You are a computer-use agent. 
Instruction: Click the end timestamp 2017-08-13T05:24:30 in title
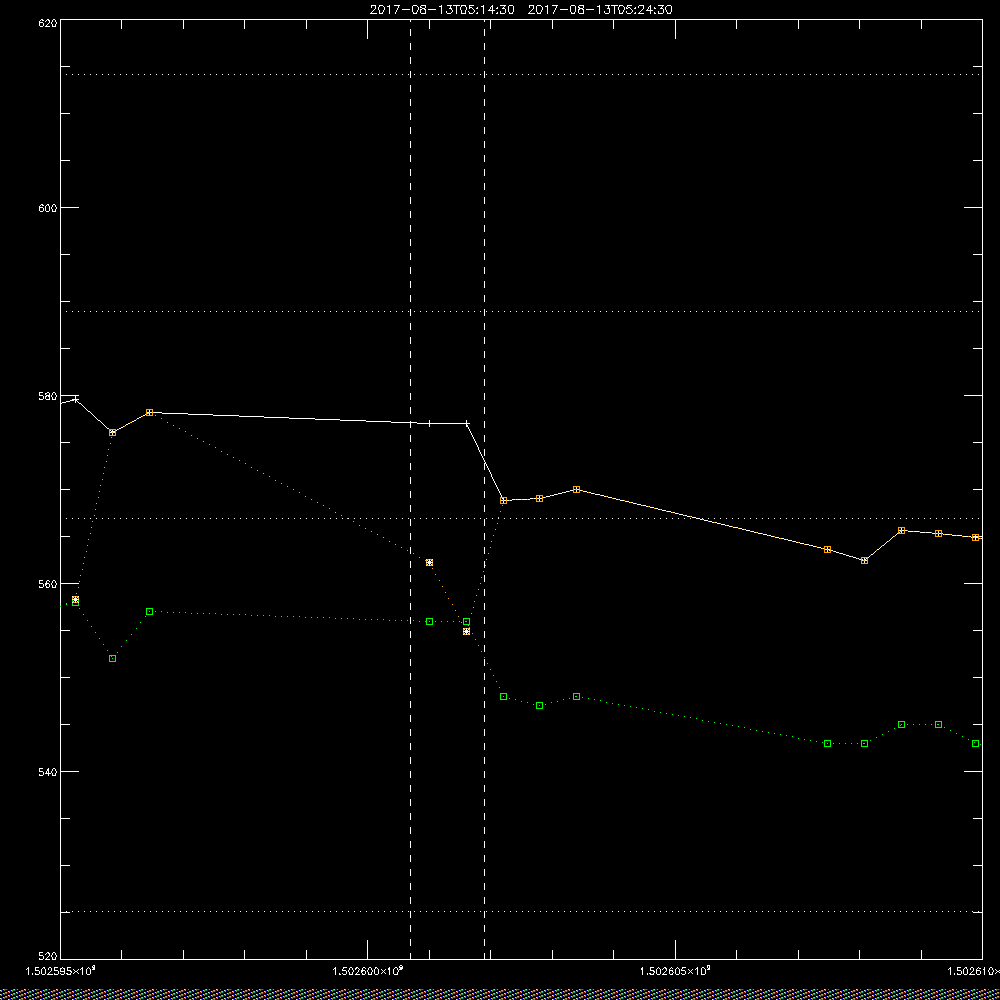pyautogui.click(x=599, y=10)
